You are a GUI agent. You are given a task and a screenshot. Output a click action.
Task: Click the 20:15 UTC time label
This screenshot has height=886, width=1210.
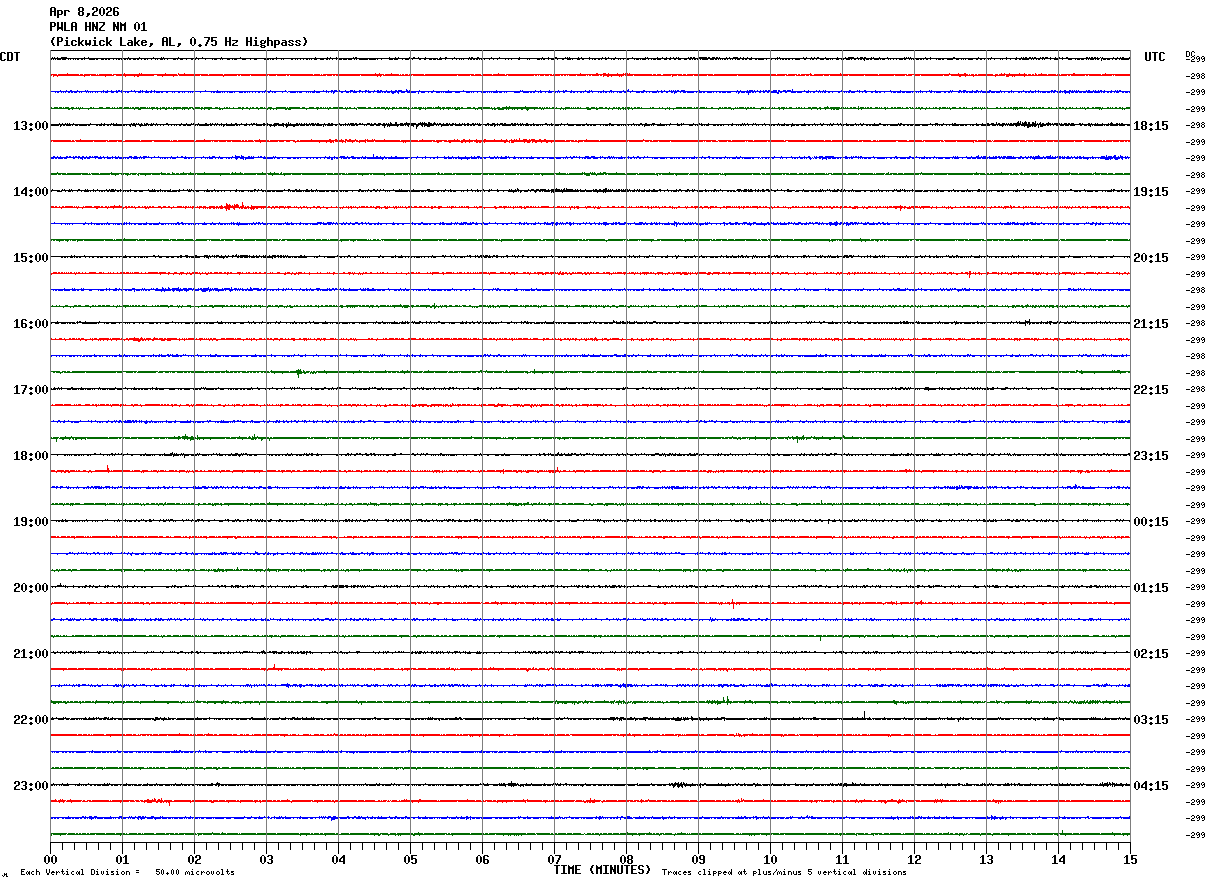pyautogui.click(x=1150, y=258)
